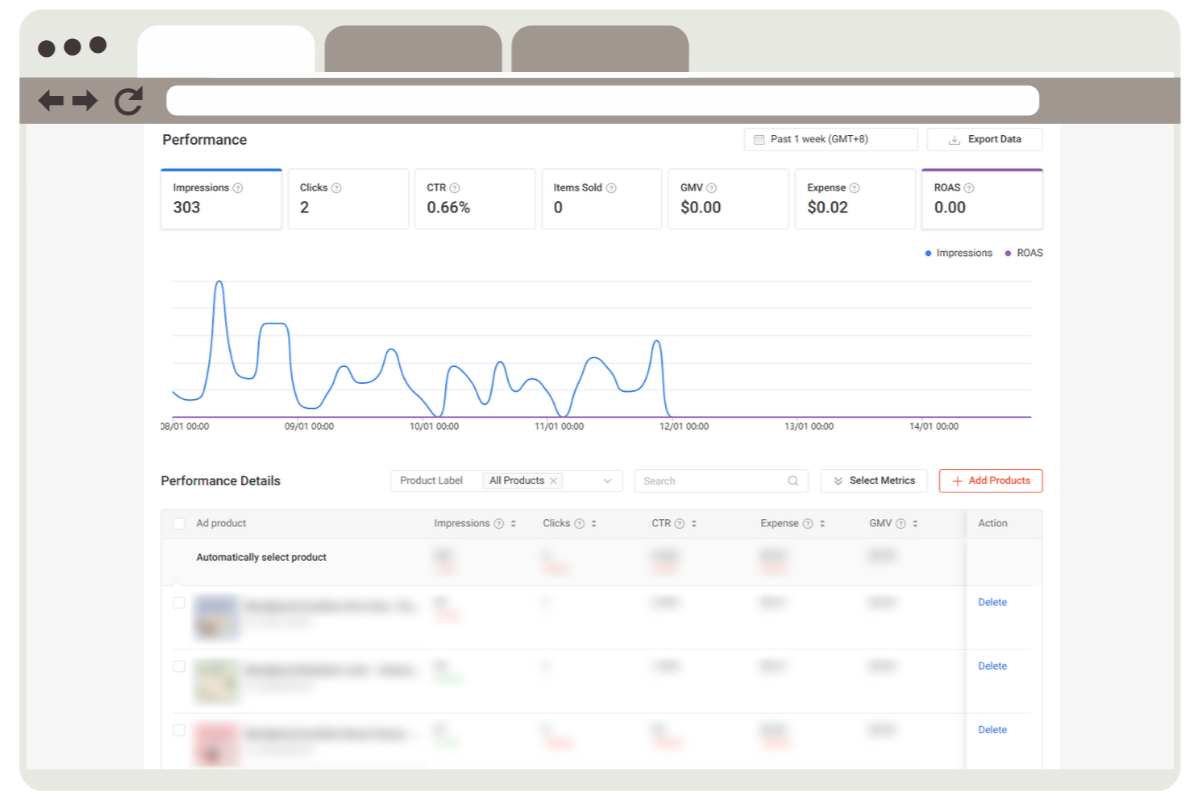
Task: Click the browser forward arrow
Action: 85,100
